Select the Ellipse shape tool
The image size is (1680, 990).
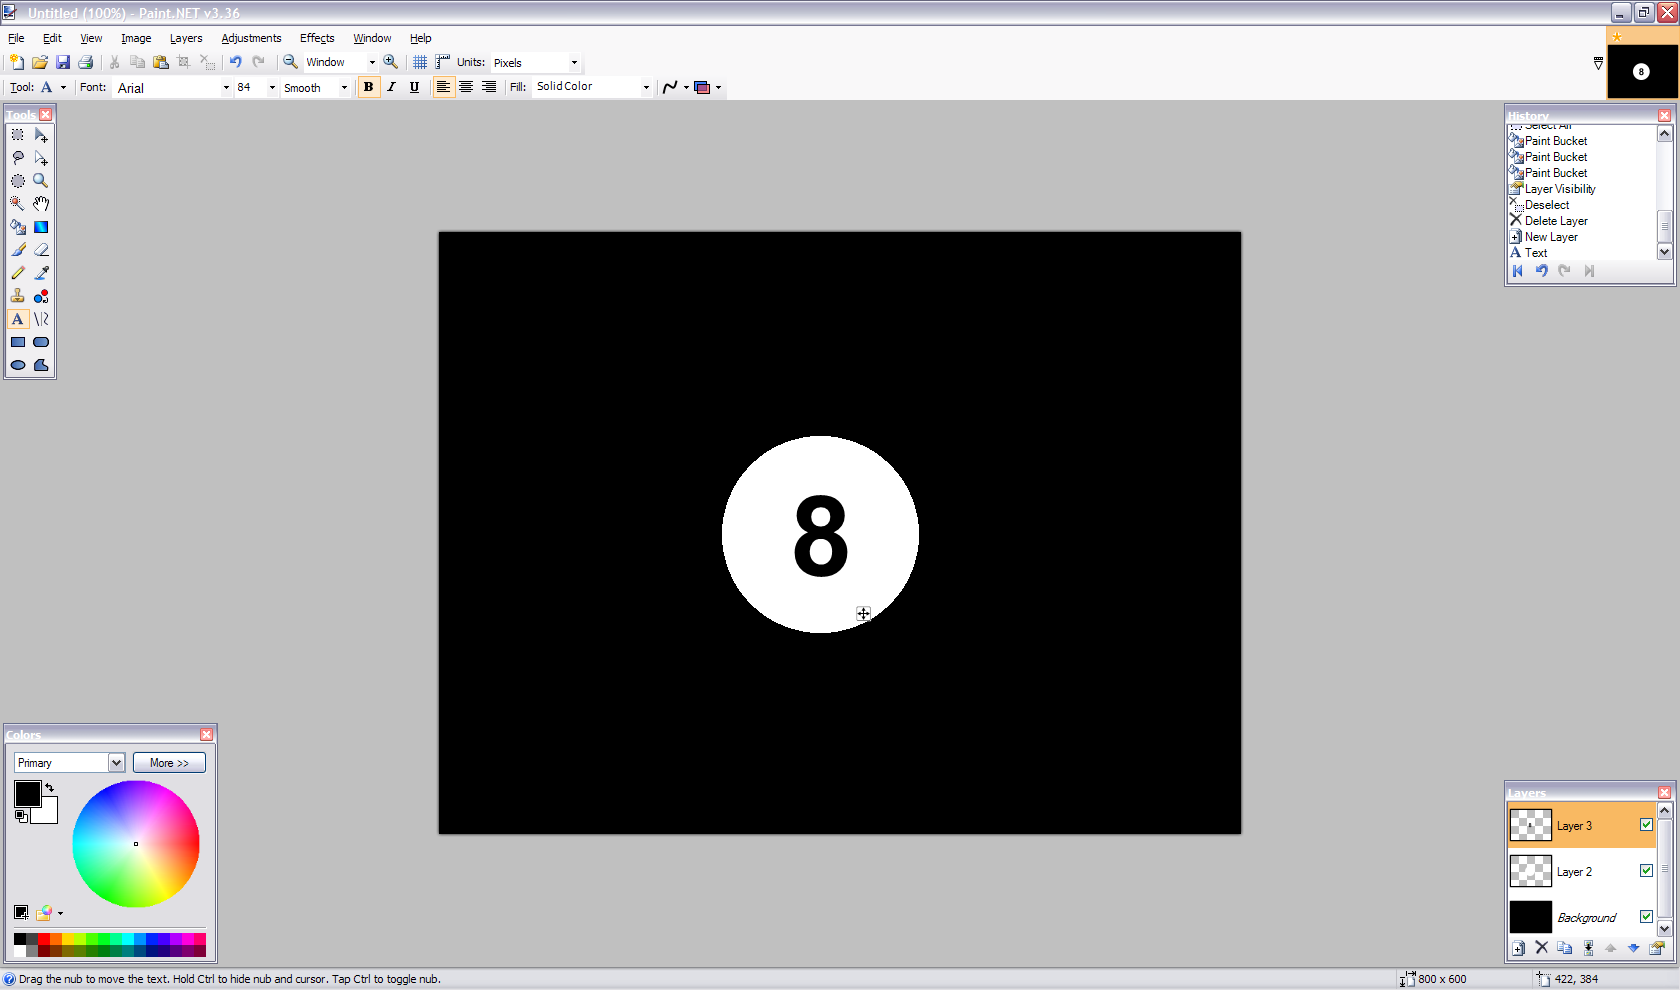point(18,365)
